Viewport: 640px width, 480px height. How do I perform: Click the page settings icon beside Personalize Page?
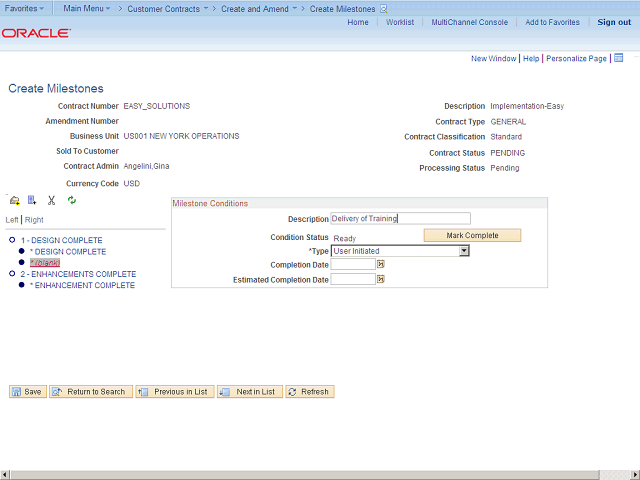(x=619, y=58)
